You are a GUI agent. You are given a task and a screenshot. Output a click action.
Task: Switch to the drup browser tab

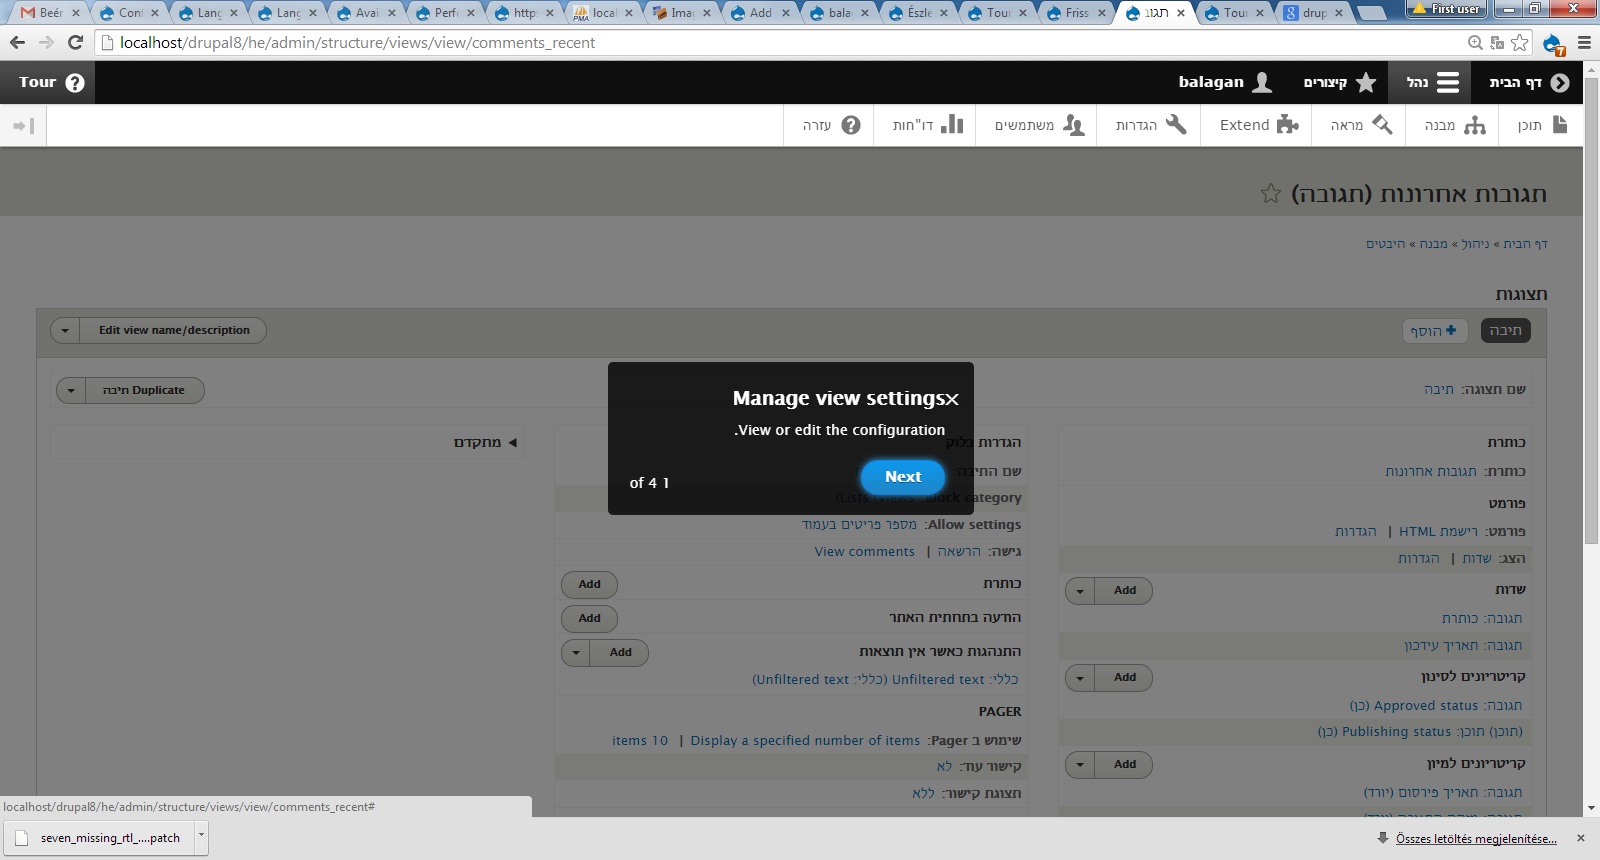coord(1313,13)
